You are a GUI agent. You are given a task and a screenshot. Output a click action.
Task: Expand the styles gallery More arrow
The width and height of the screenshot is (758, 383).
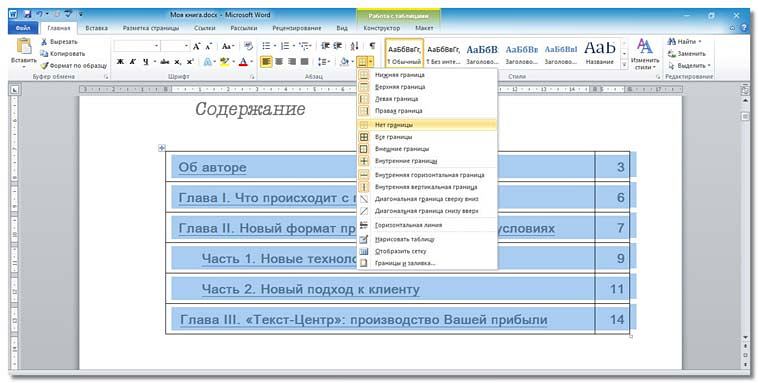coord(624,64)
